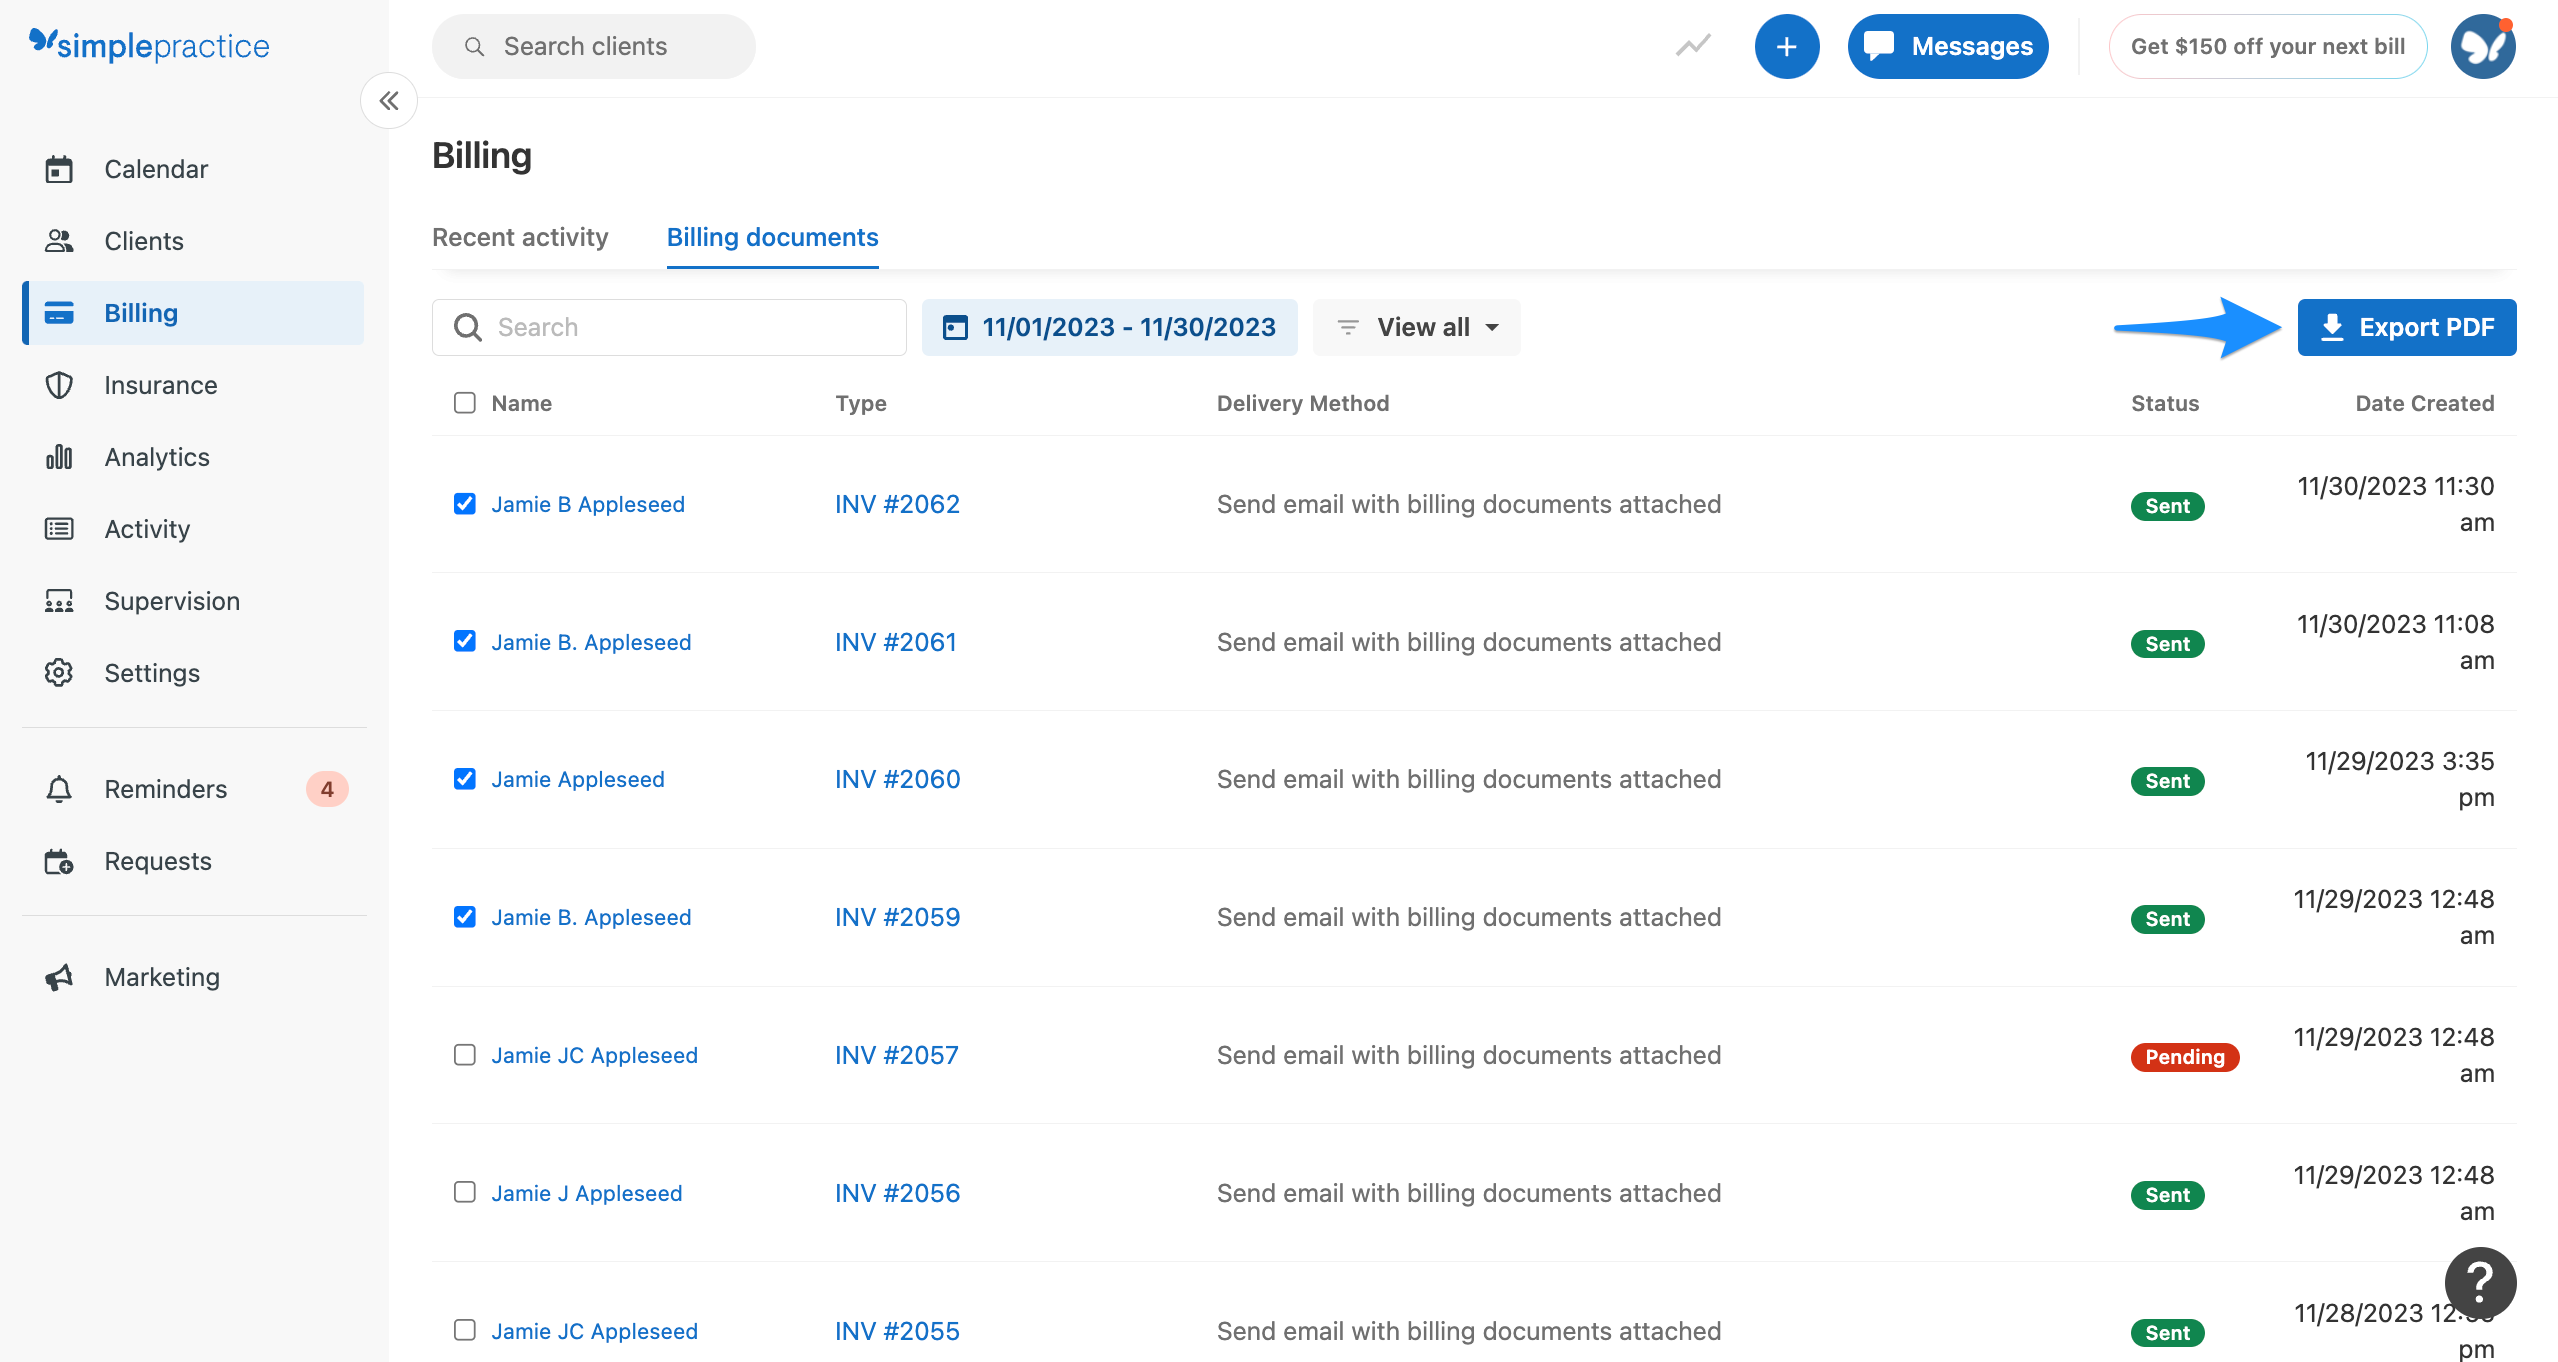Click the Reminders bell icon
This screenshot has height=1362, width=2558.
[59, 788]
